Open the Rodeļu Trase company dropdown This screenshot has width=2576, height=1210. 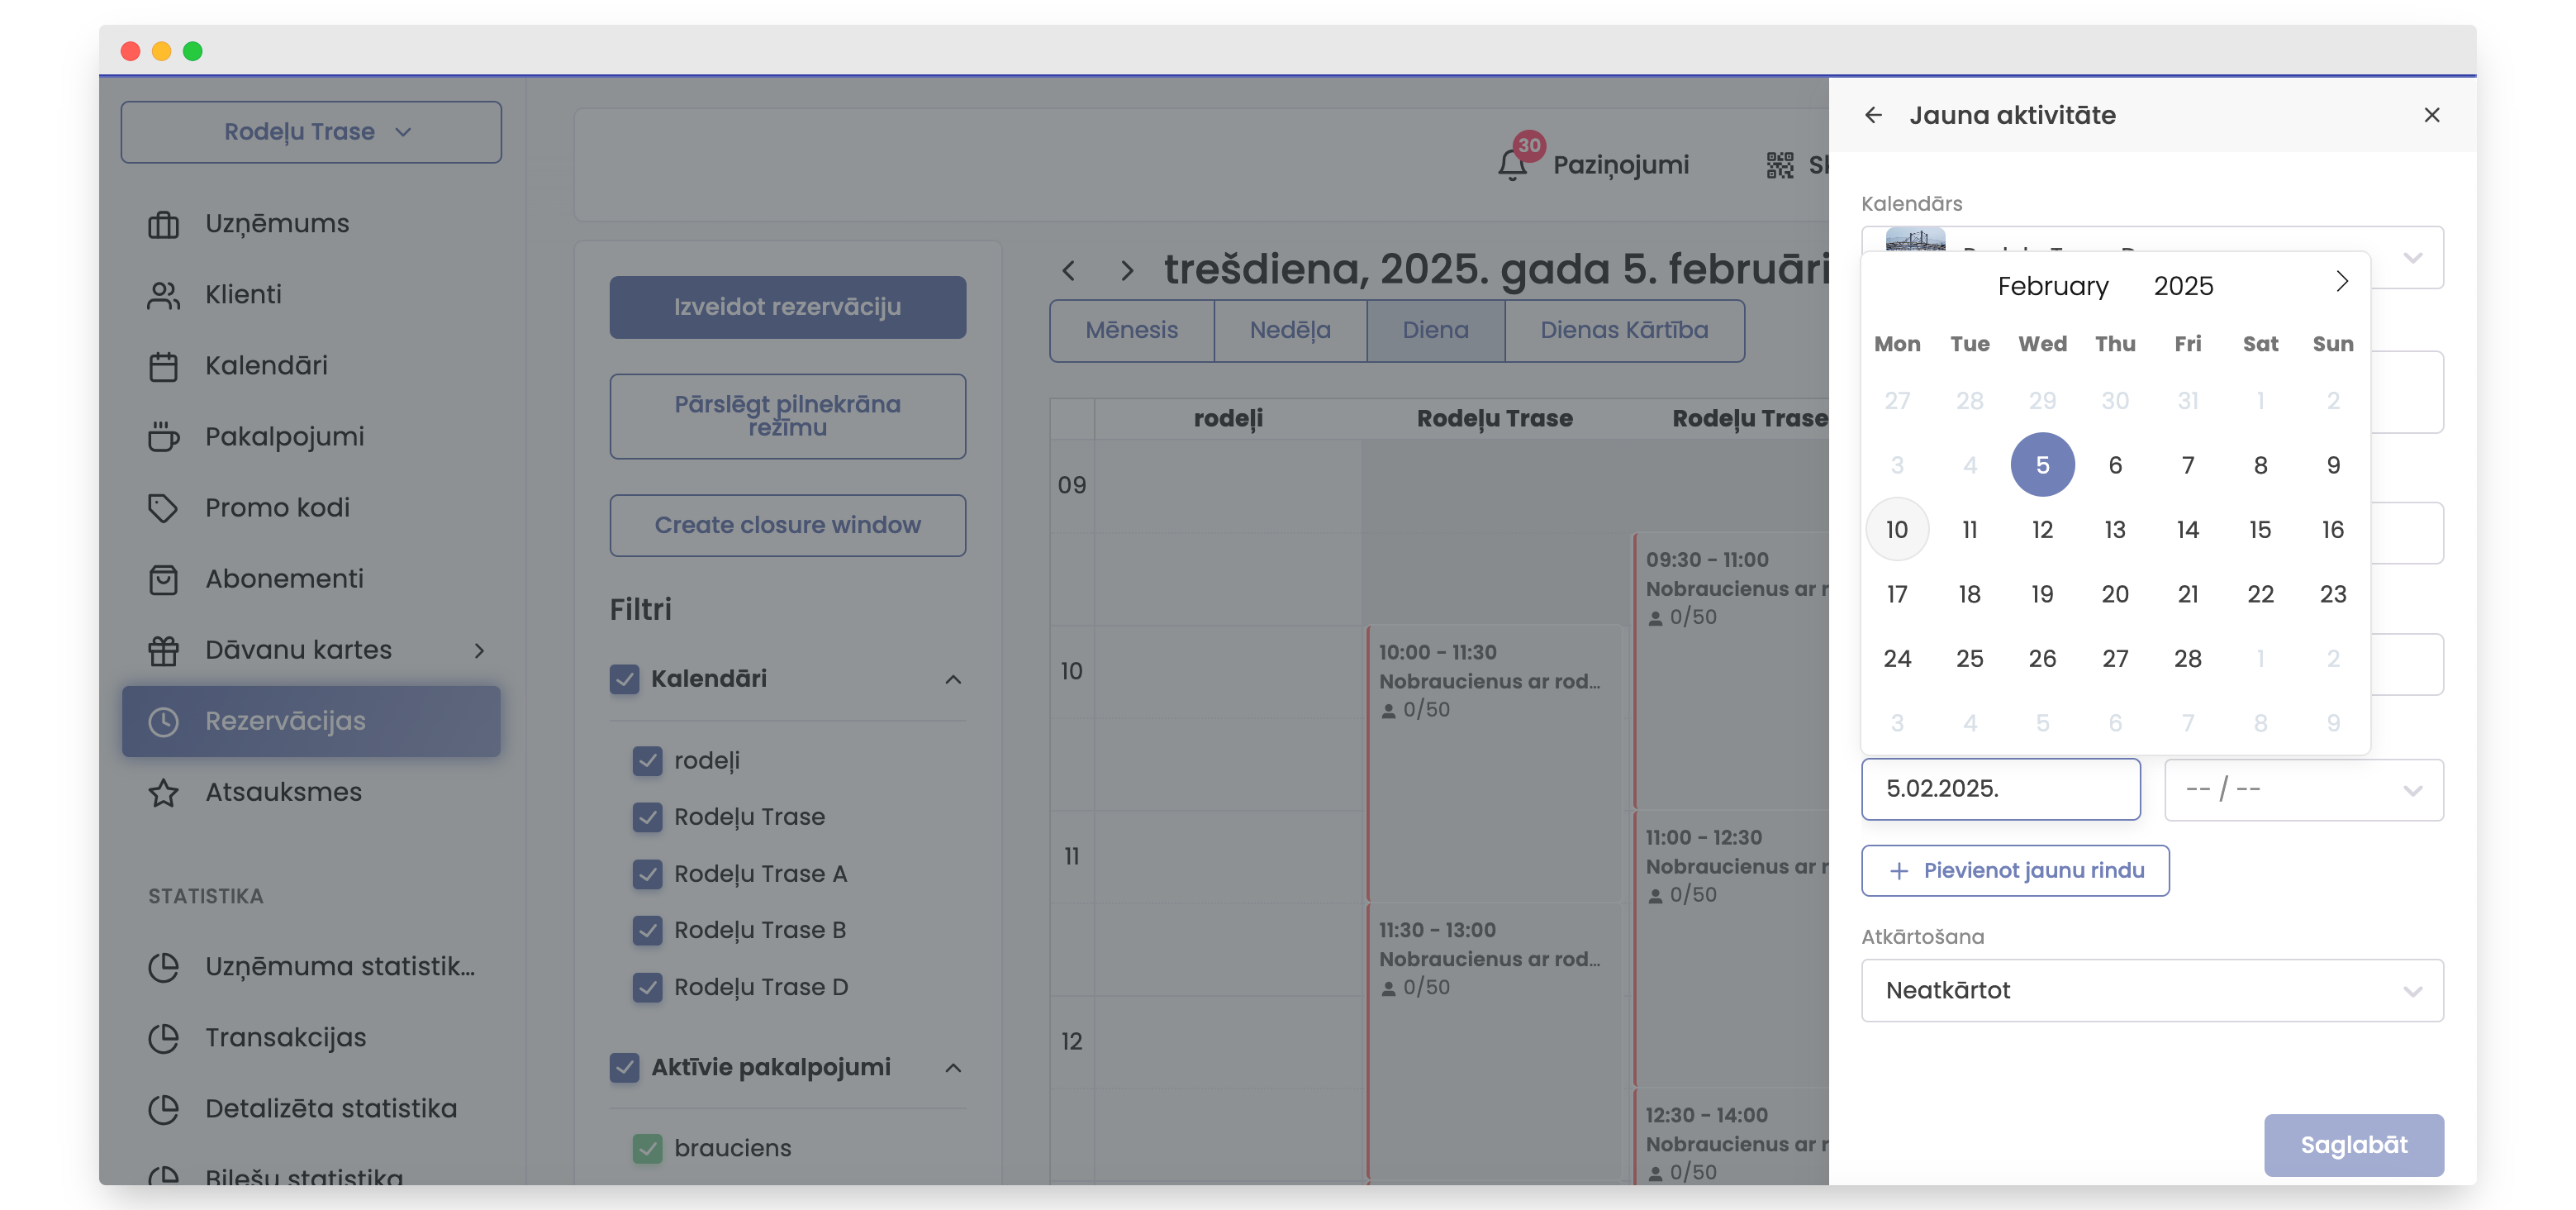click(x=311, y=132)
